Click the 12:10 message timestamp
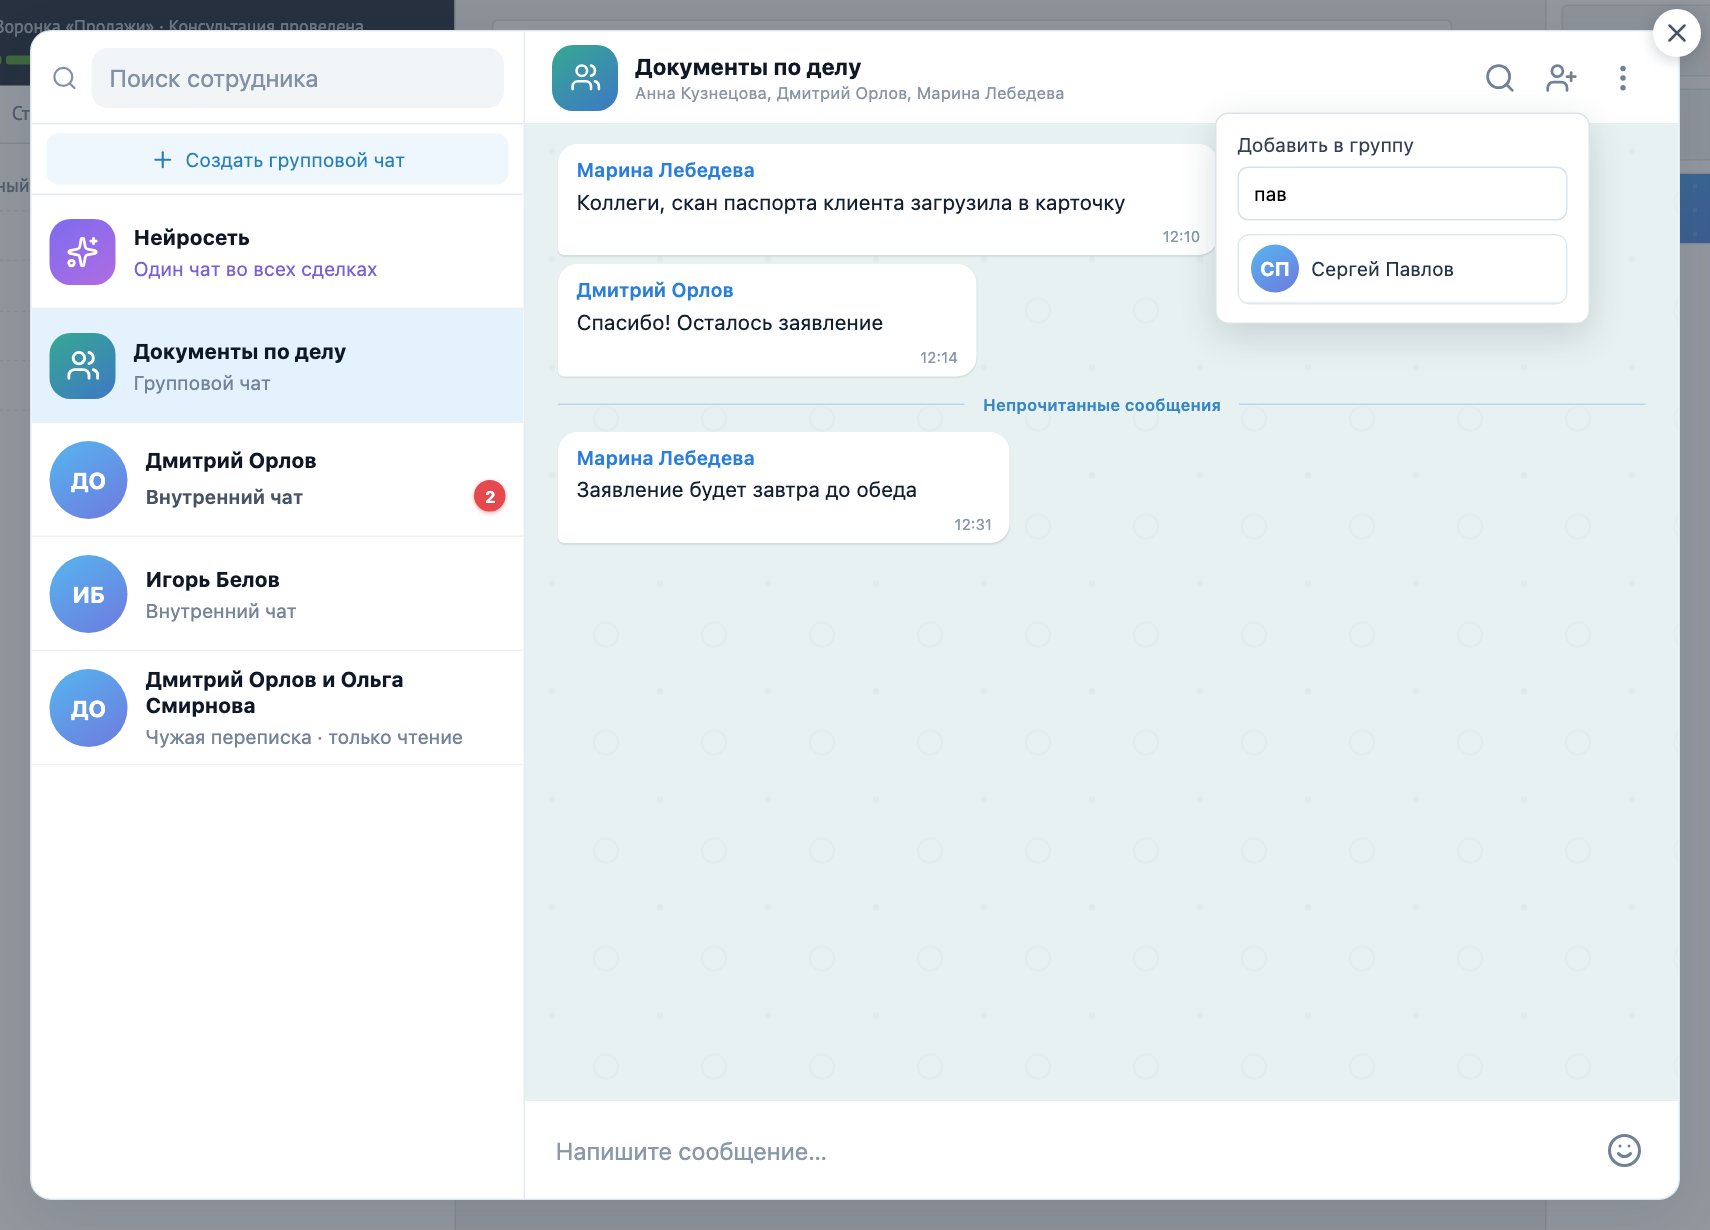The image size is (1710, 1230). pos(1181,237)
